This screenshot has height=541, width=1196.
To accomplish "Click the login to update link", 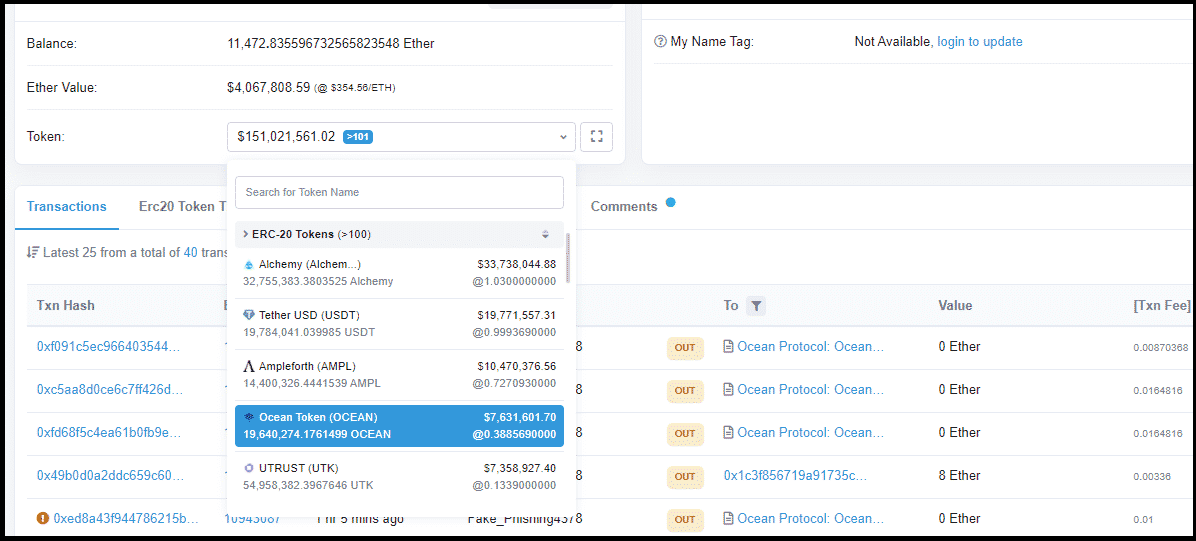I will click(979, 42).
